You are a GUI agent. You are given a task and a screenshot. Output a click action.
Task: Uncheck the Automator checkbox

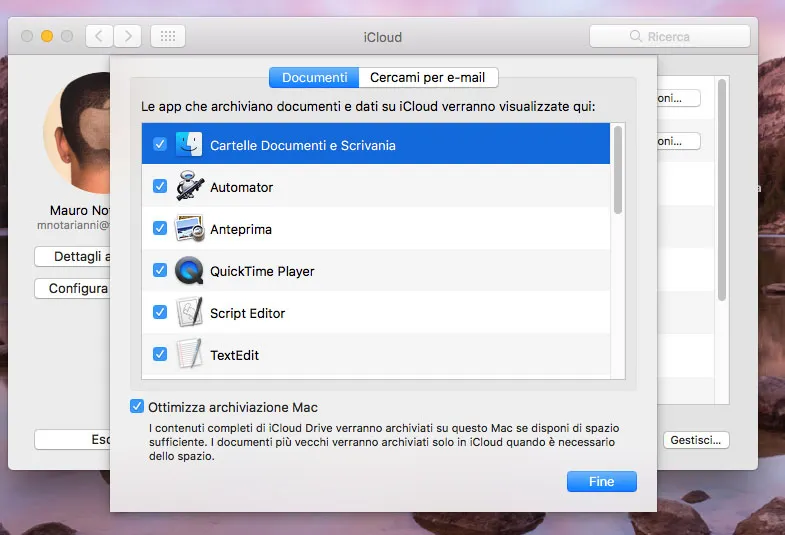[160, 186]
